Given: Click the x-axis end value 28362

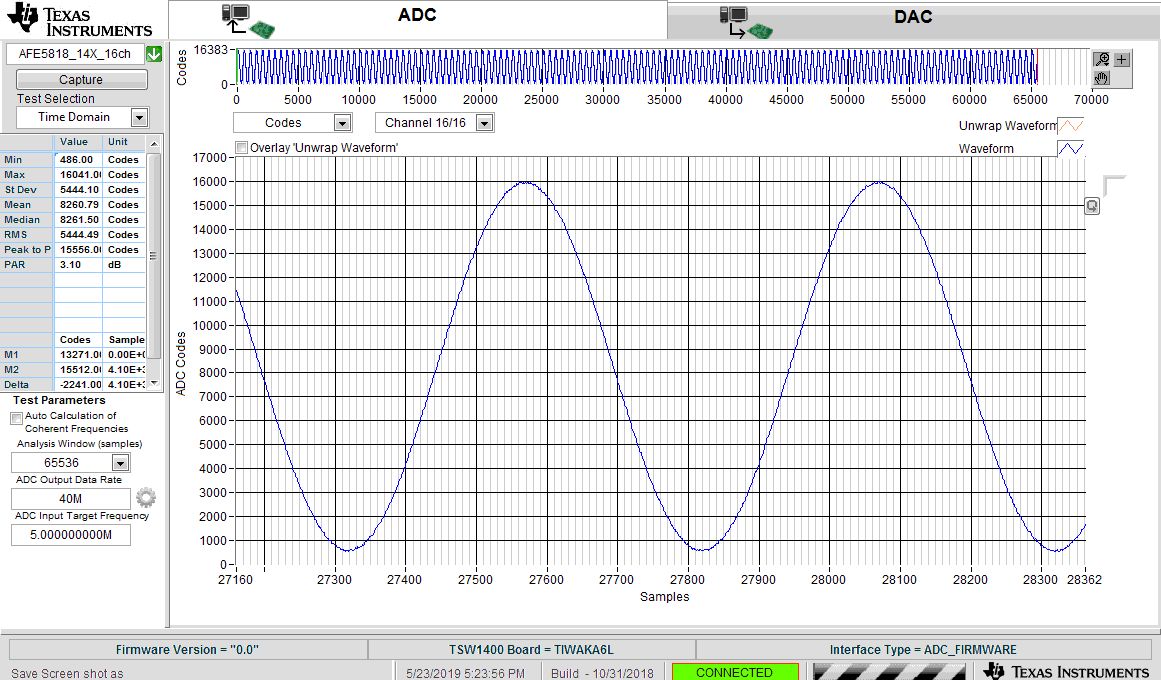Looking at the screenshot, I should click(x=1084, y=579).
